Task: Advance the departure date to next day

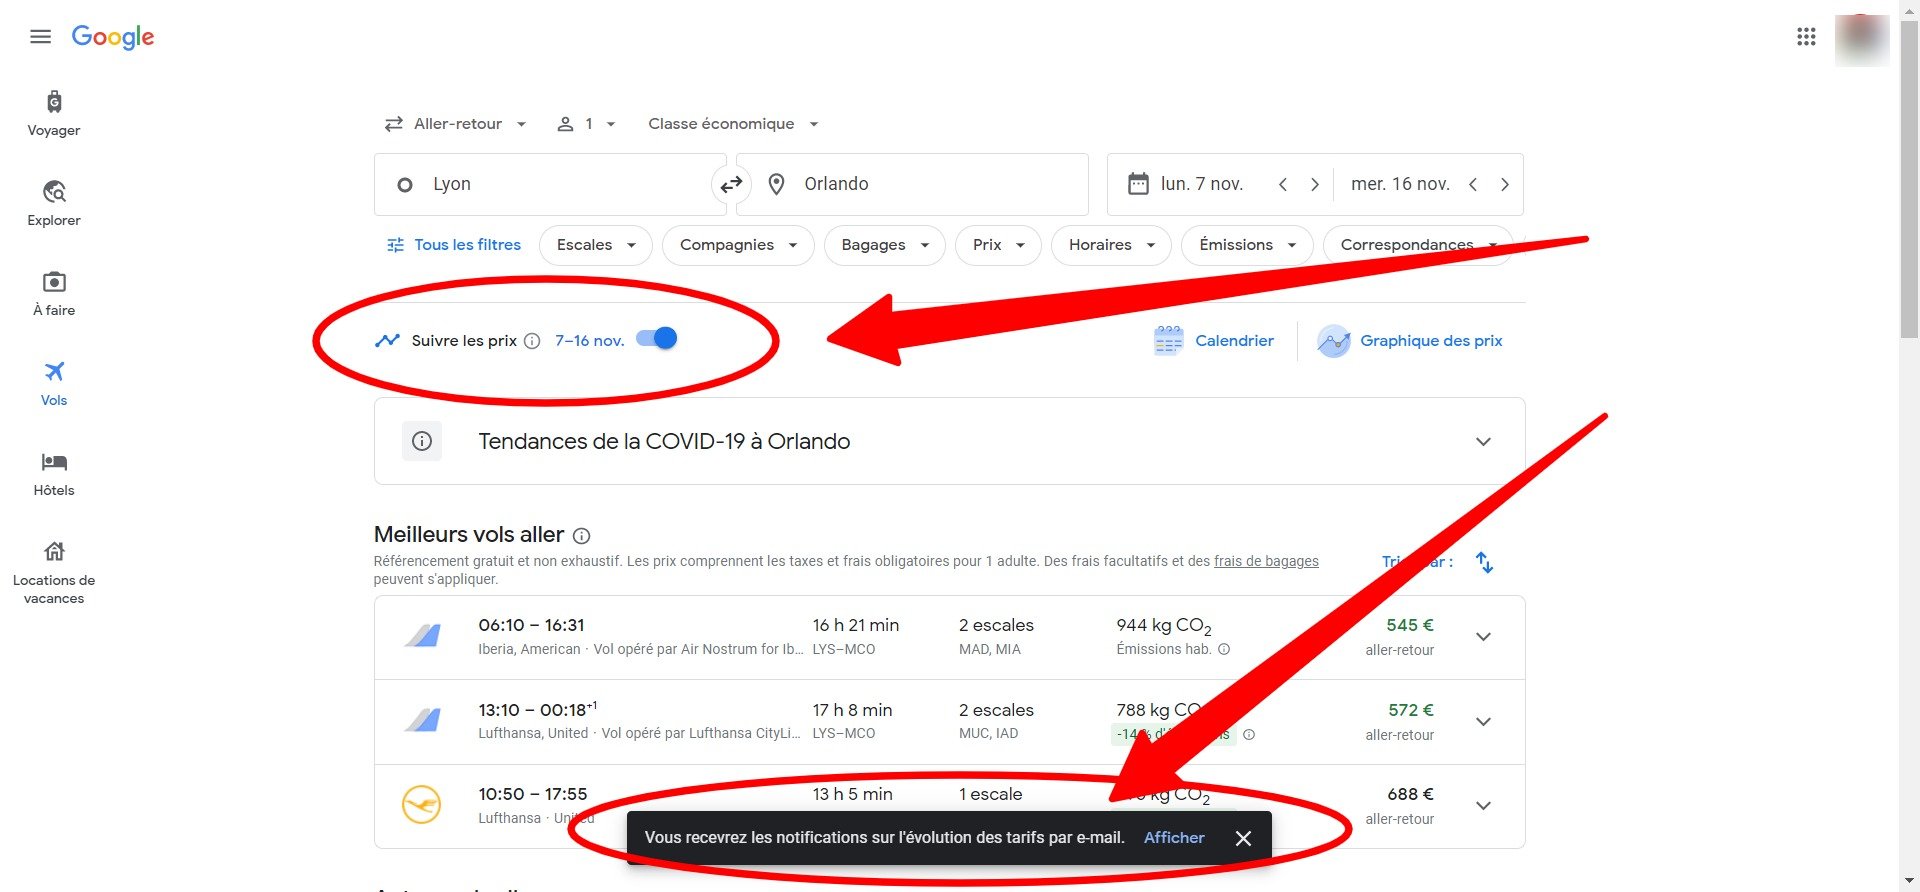Action: (1314, 184)
